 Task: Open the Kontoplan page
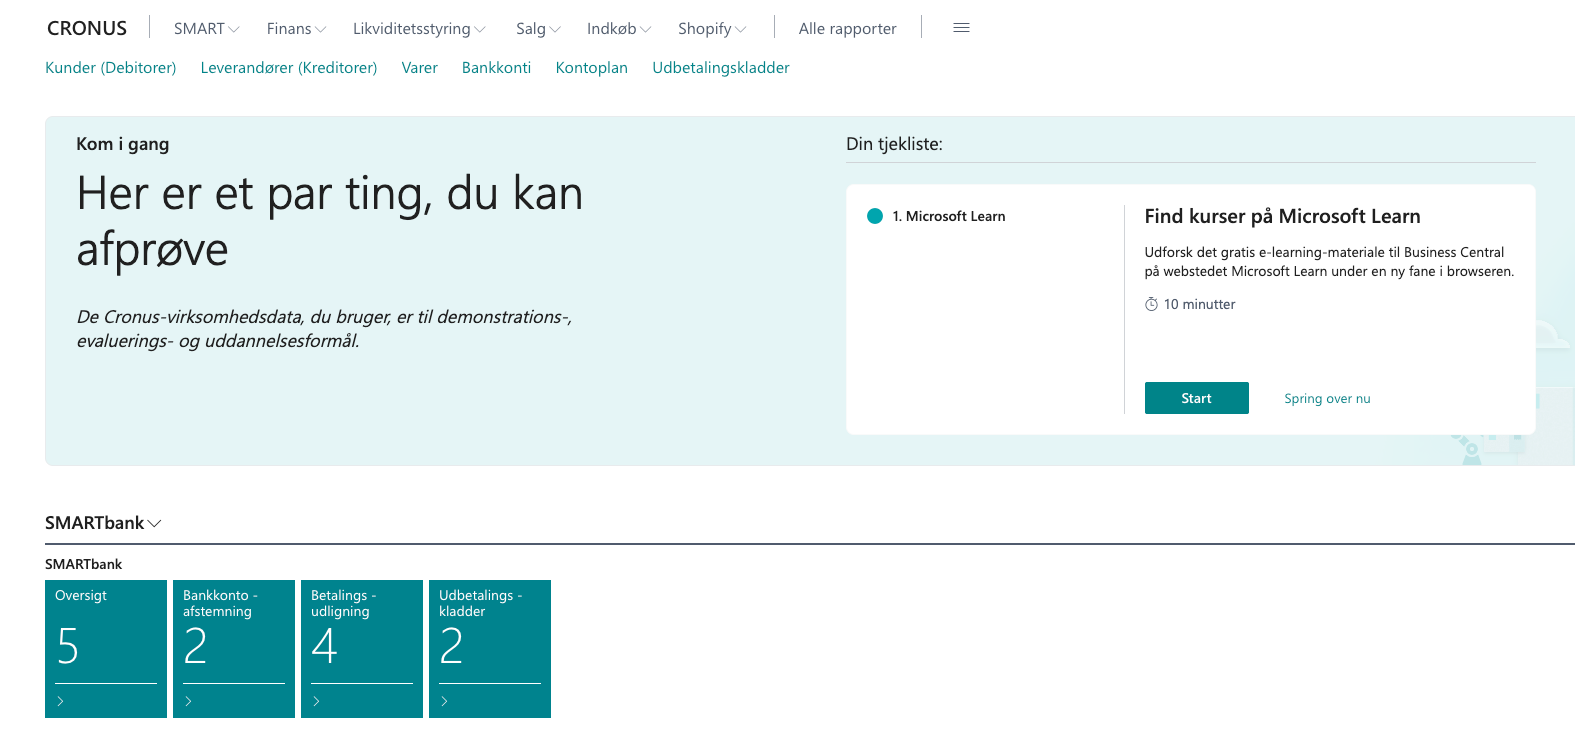[x=592, y=68]
